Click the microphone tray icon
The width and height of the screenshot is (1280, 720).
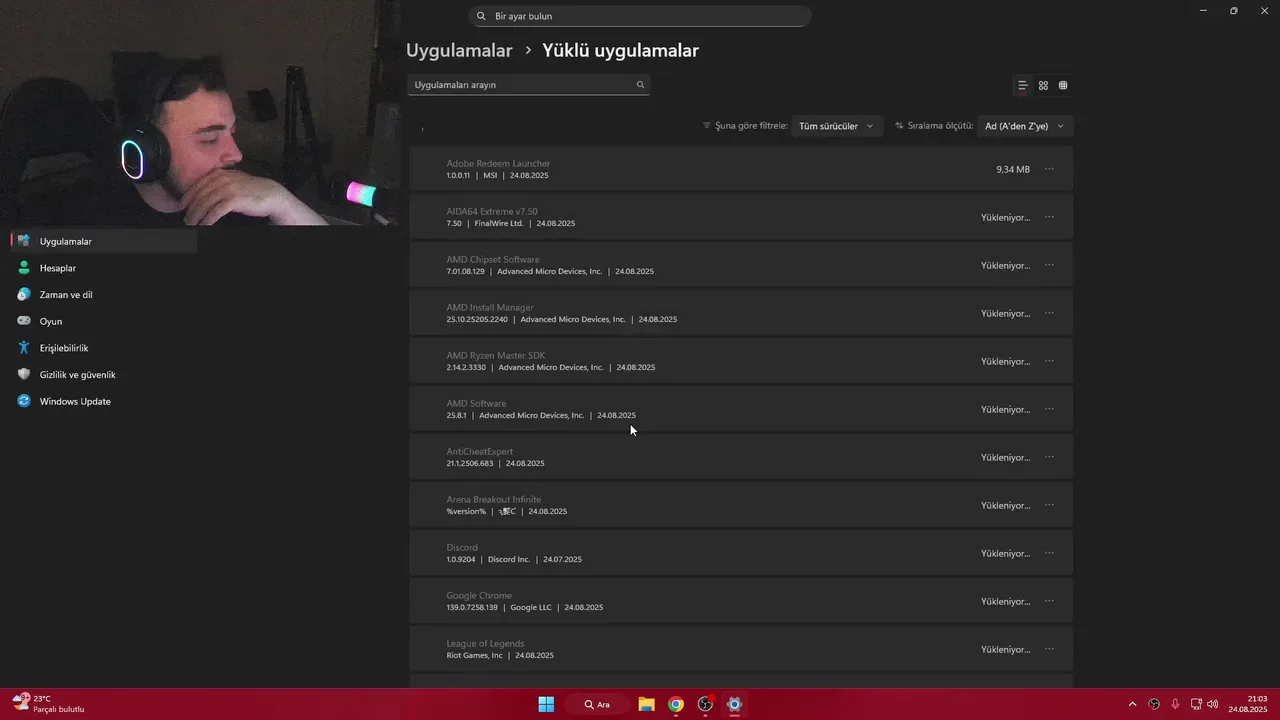tap(1175, 704)
